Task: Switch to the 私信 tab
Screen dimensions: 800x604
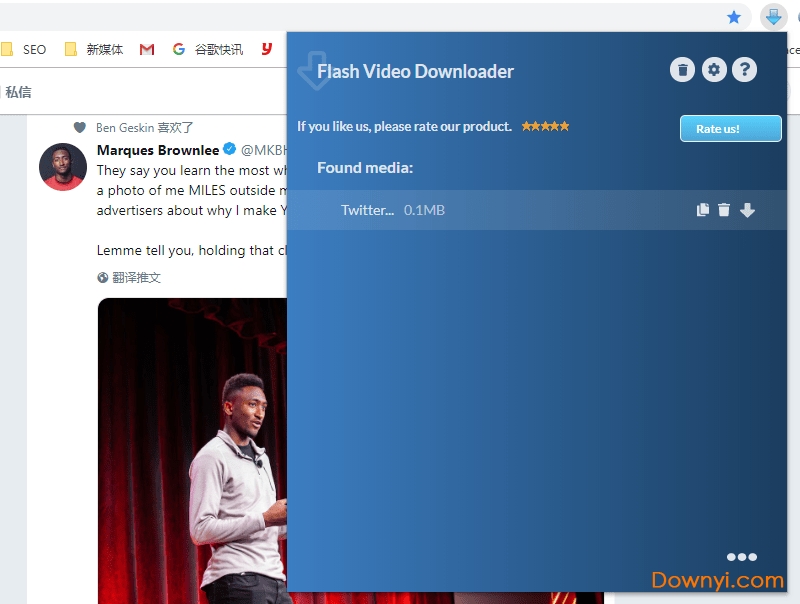Action: [x=22, y=92]
